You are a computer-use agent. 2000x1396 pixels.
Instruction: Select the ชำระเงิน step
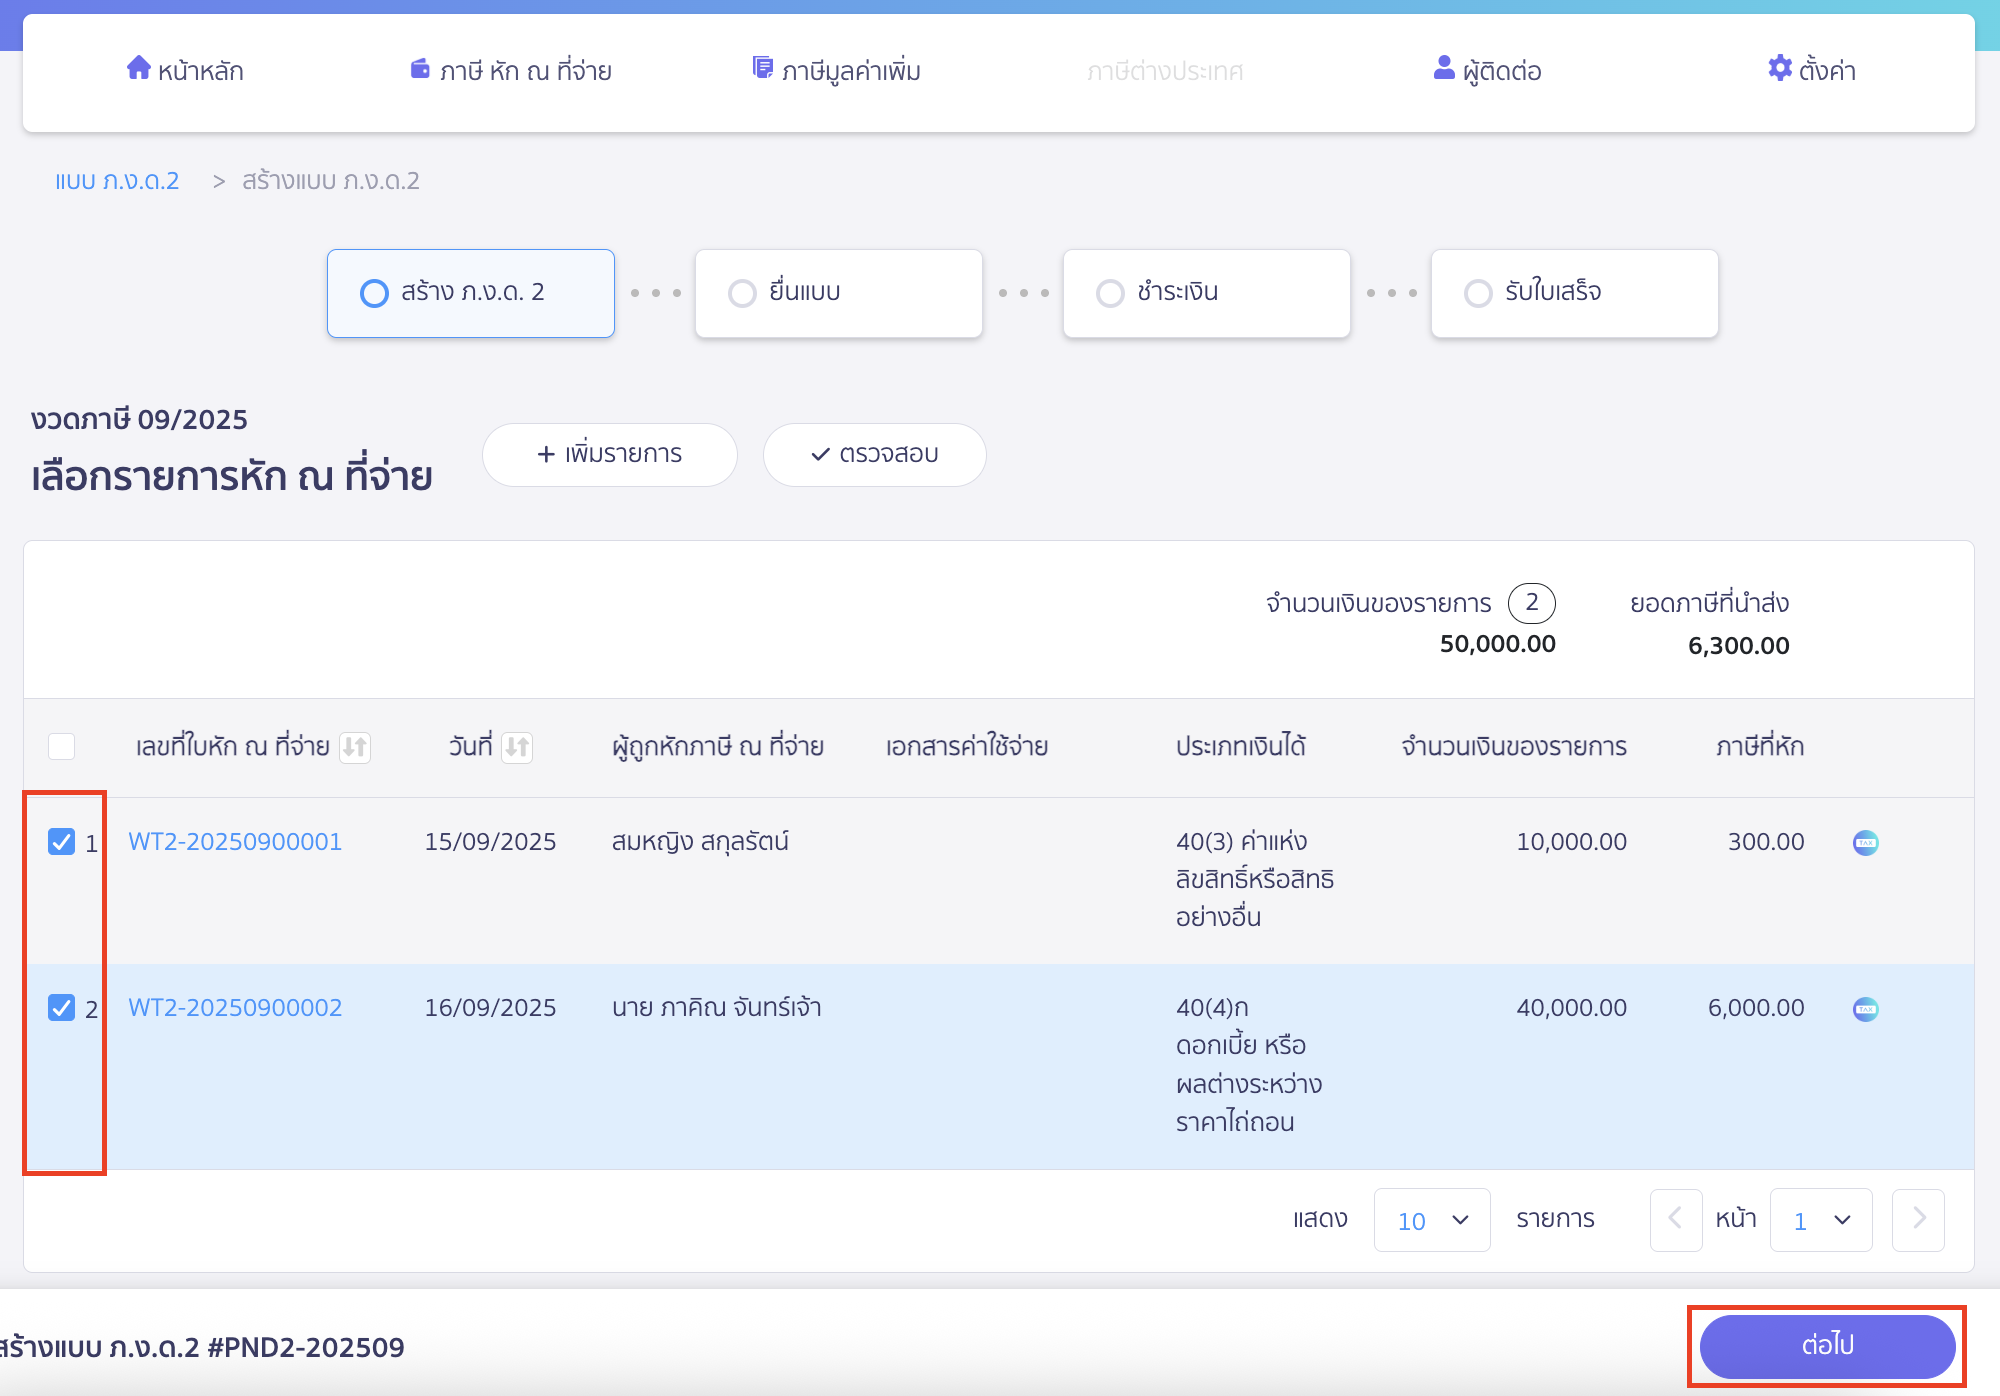1206,293
